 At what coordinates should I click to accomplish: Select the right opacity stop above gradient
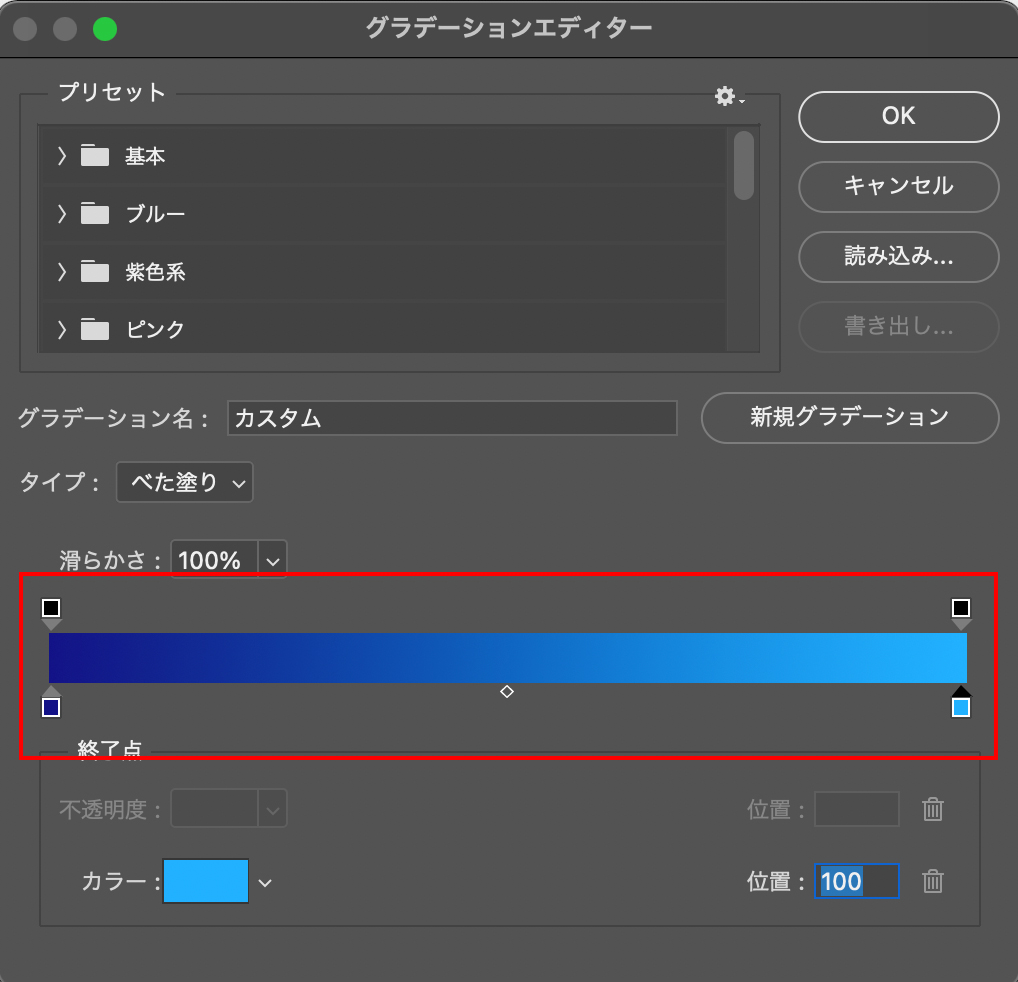click(x=961, y=608)
